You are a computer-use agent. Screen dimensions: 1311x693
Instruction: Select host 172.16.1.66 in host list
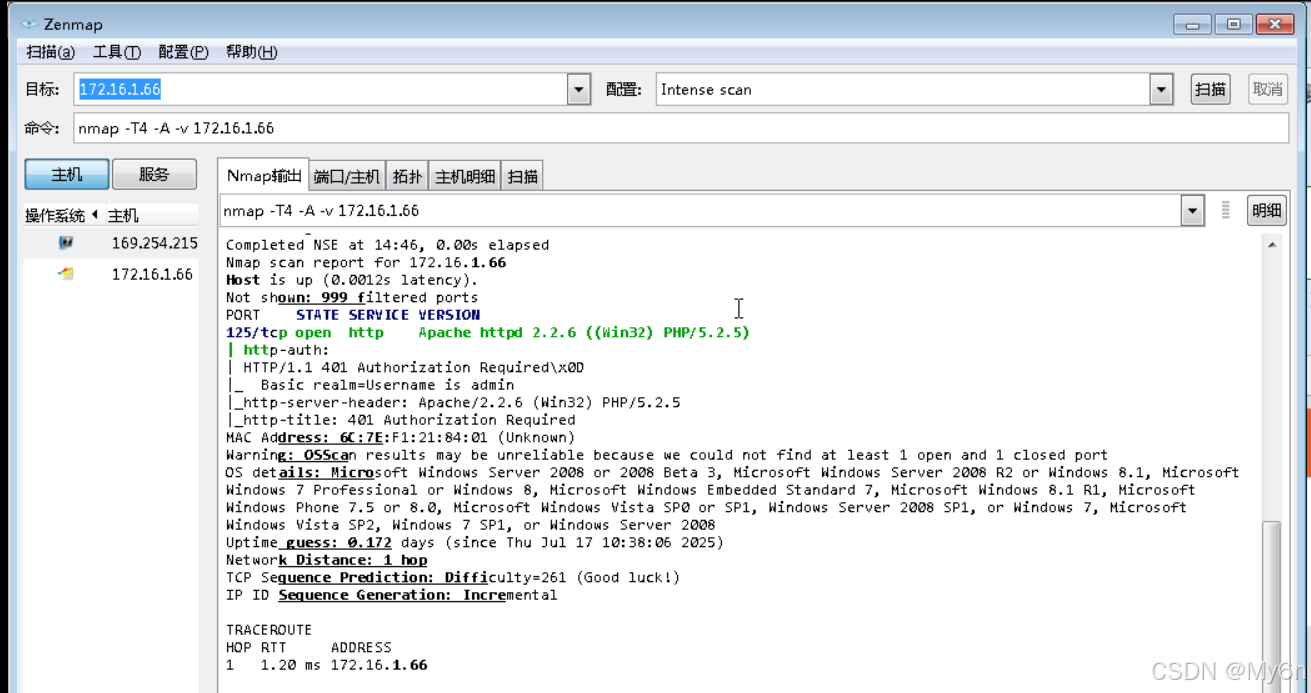110,274
